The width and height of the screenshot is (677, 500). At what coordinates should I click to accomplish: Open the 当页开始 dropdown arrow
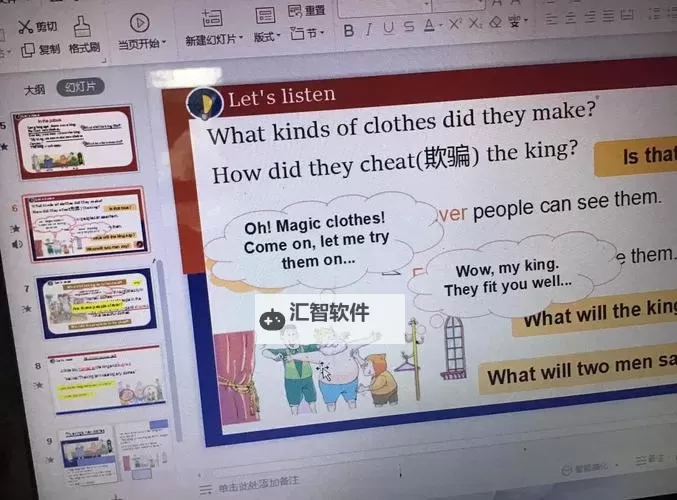[x=164, y=43]
